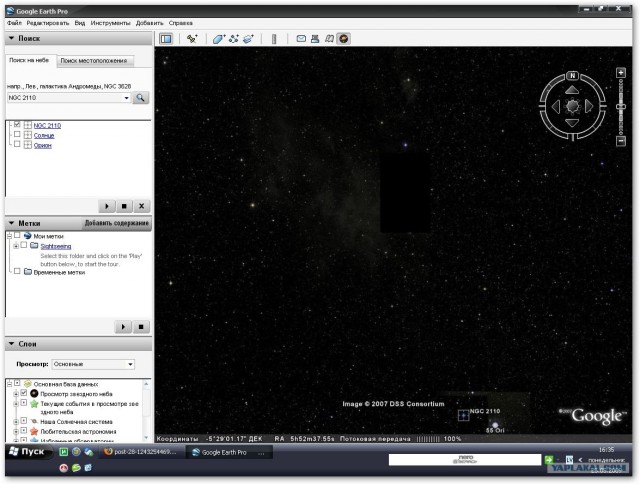
Task: Stop the tour in Places panel
Action: click(x=141, y=326)
